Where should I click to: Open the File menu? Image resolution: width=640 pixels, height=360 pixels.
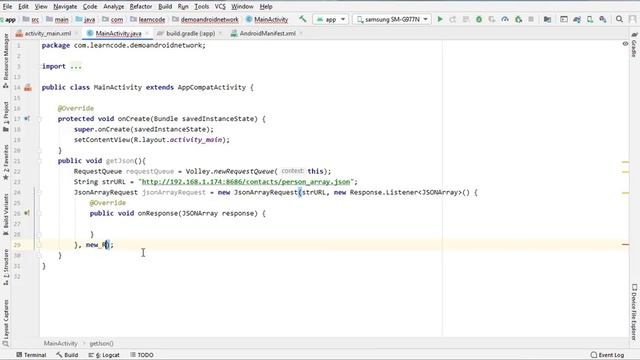7,7
